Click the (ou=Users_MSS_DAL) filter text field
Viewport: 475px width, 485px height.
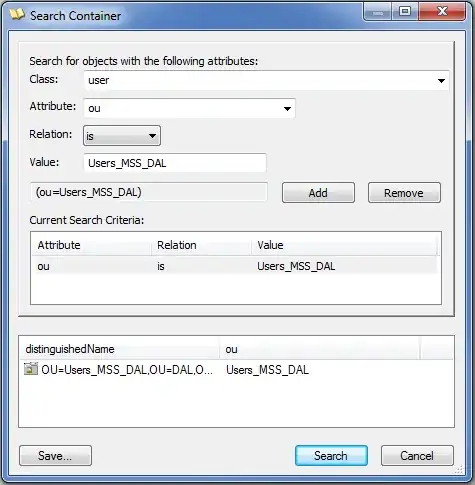tap(149, 192)
